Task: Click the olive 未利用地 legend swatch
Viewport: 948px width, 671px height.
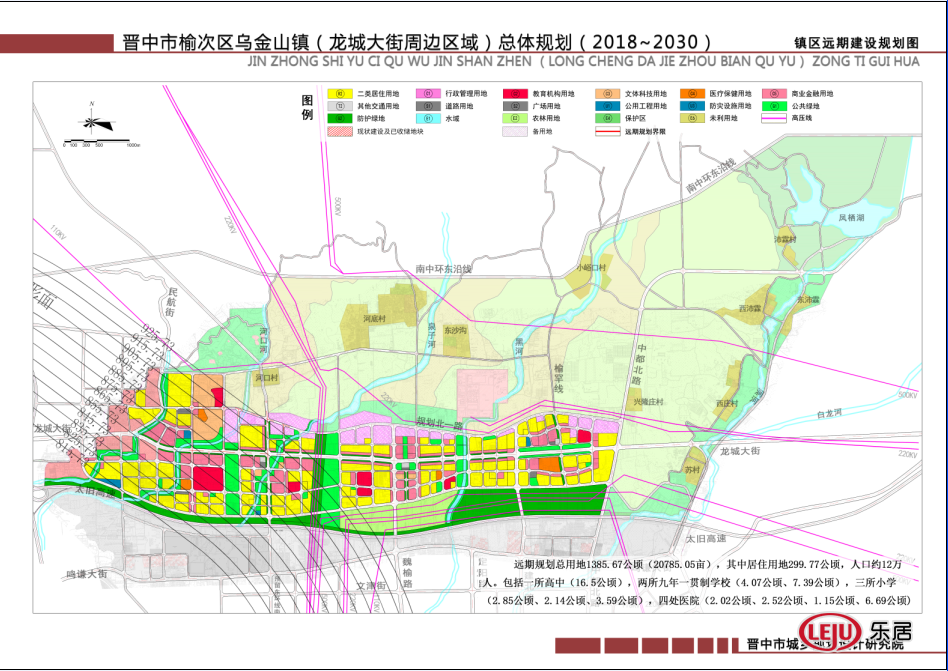Action: [692, 118]
